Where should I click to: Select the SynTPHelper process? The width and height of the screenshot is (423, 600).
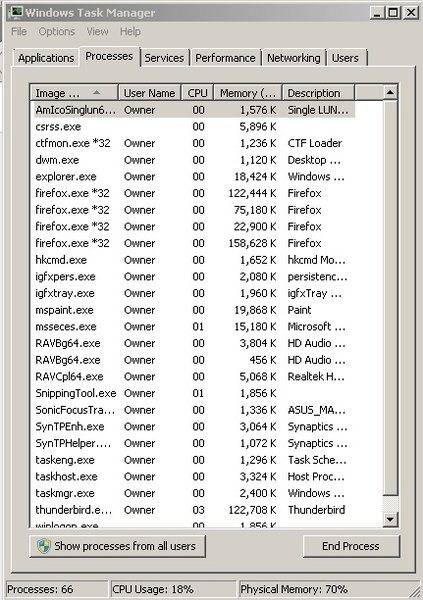[x=193, y=443]
